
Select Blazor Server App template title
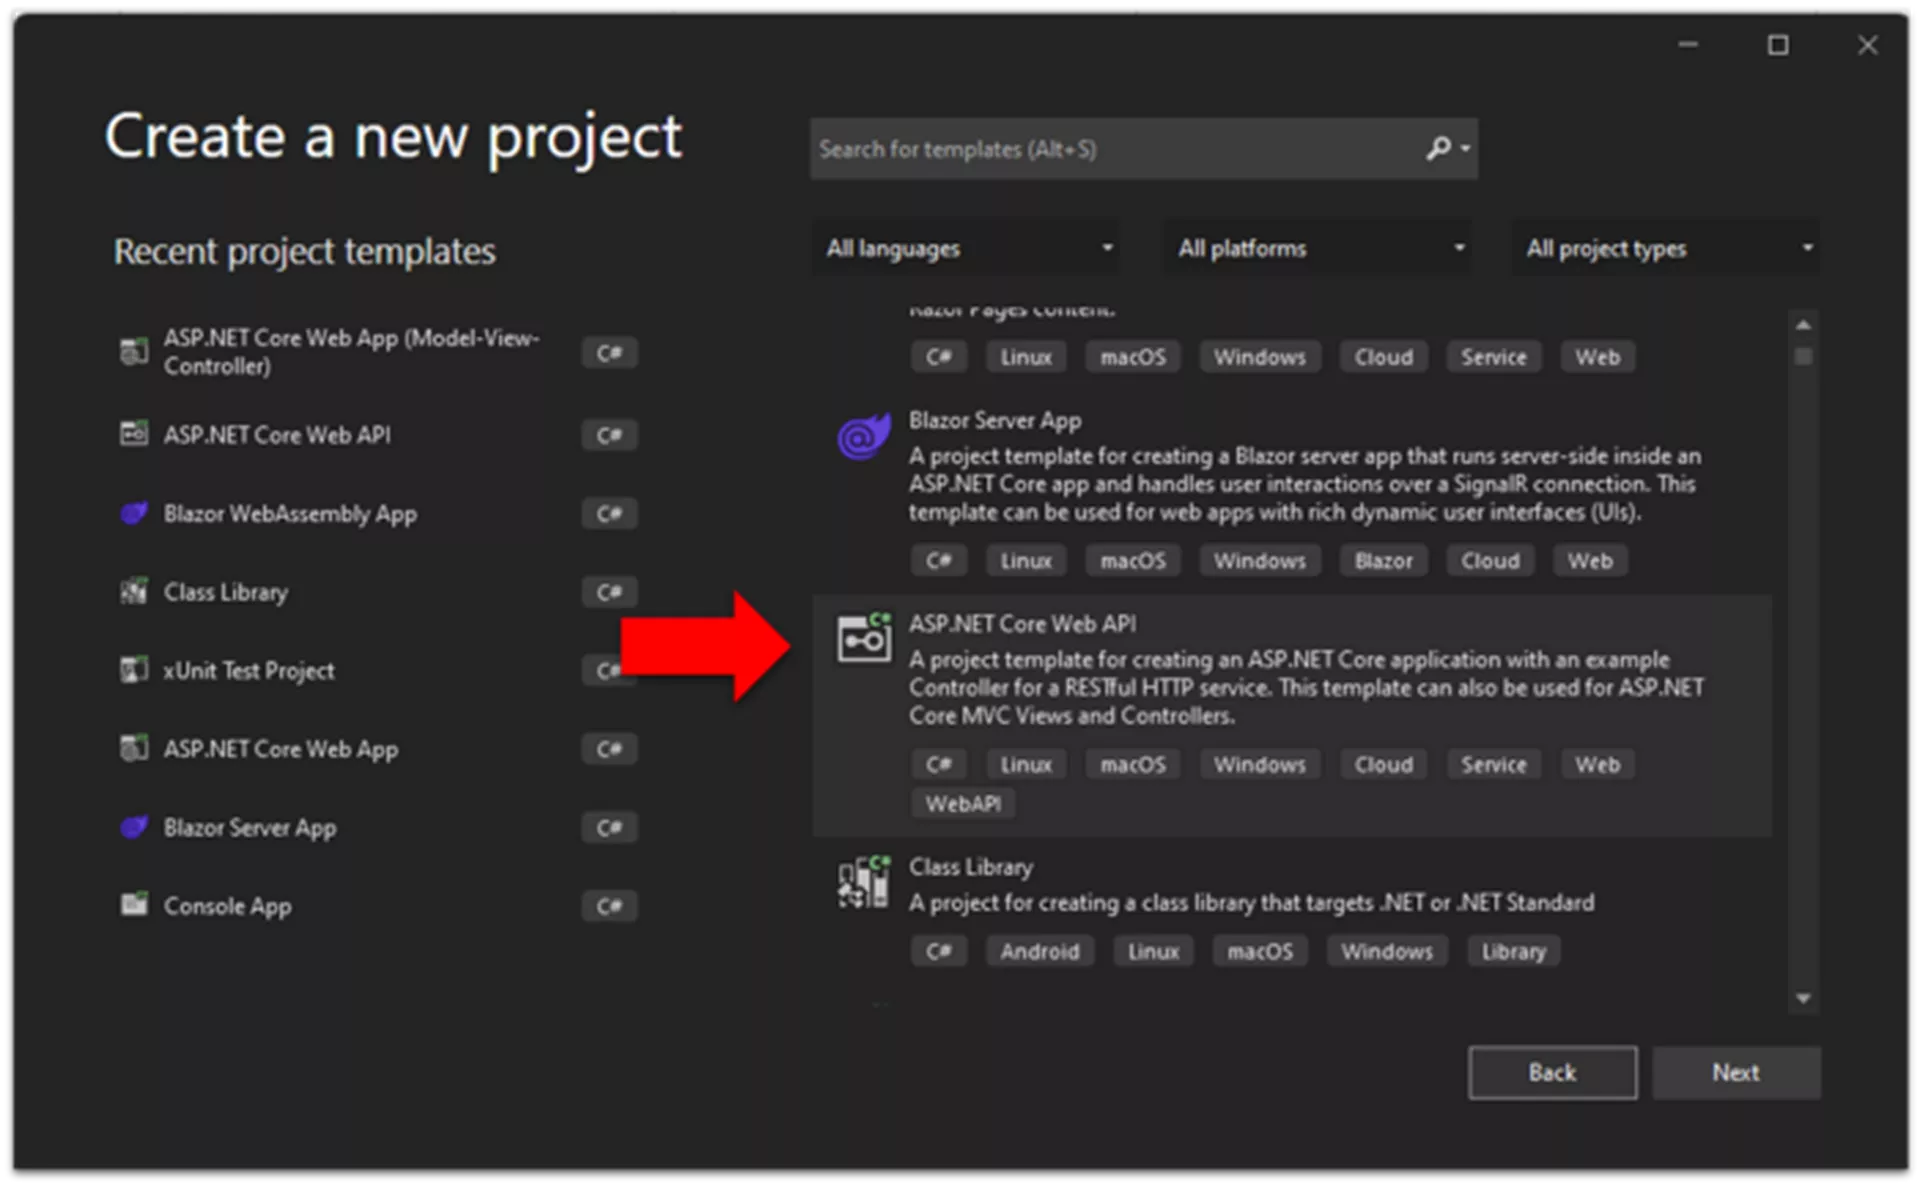(995, 421)
